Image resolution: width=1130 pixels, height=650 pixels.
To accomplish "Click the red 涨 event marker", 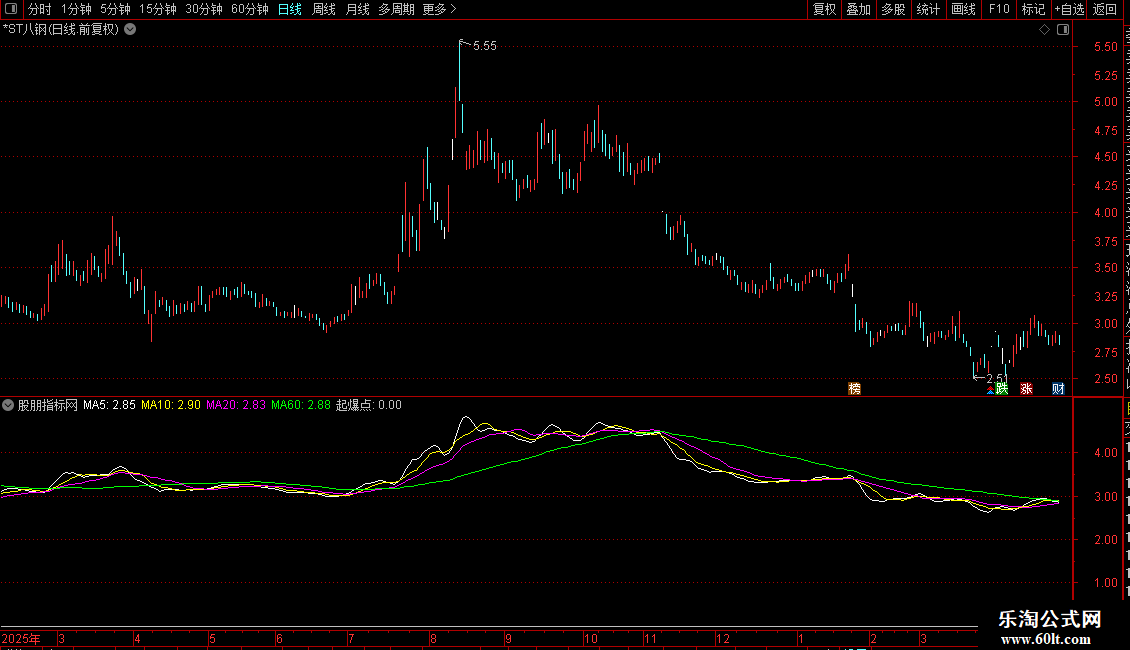I will tap(1026, 388).
